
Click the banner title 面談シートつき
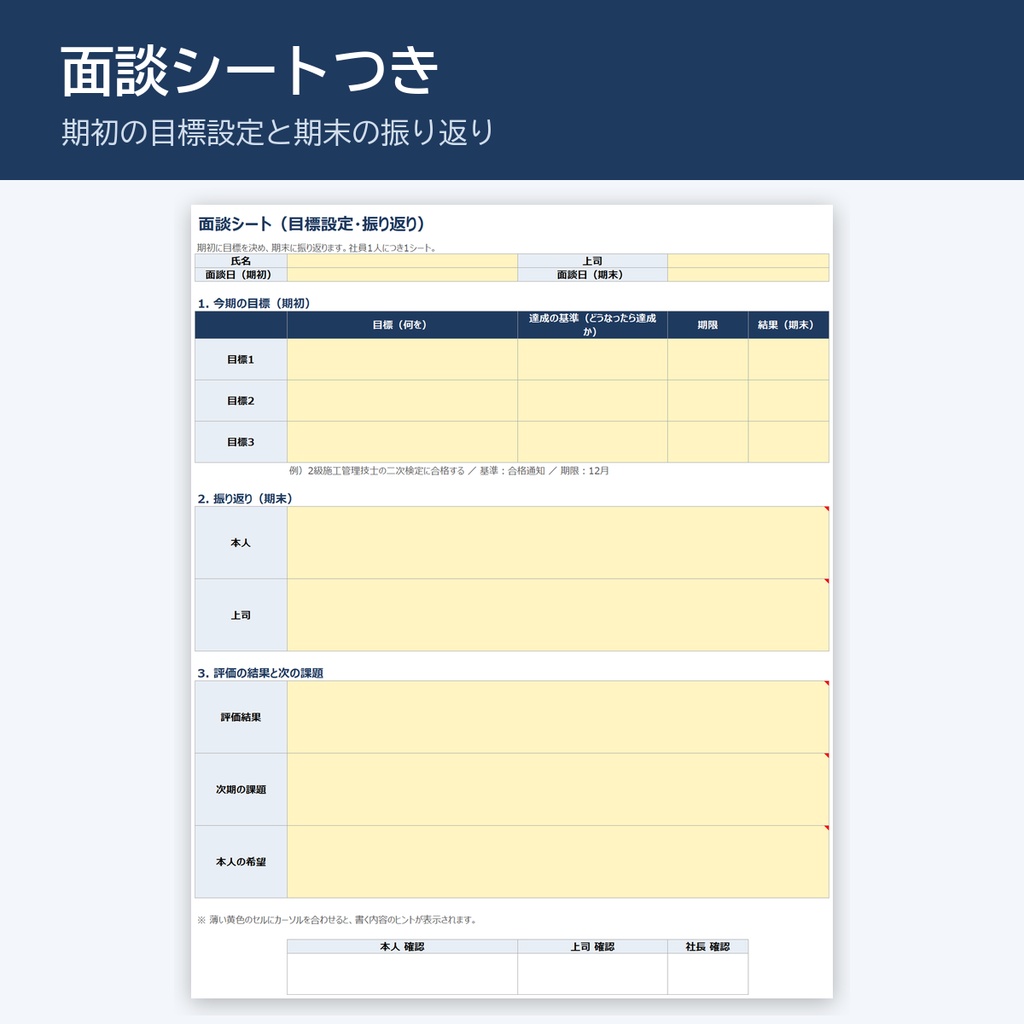[x=249, y=71]
